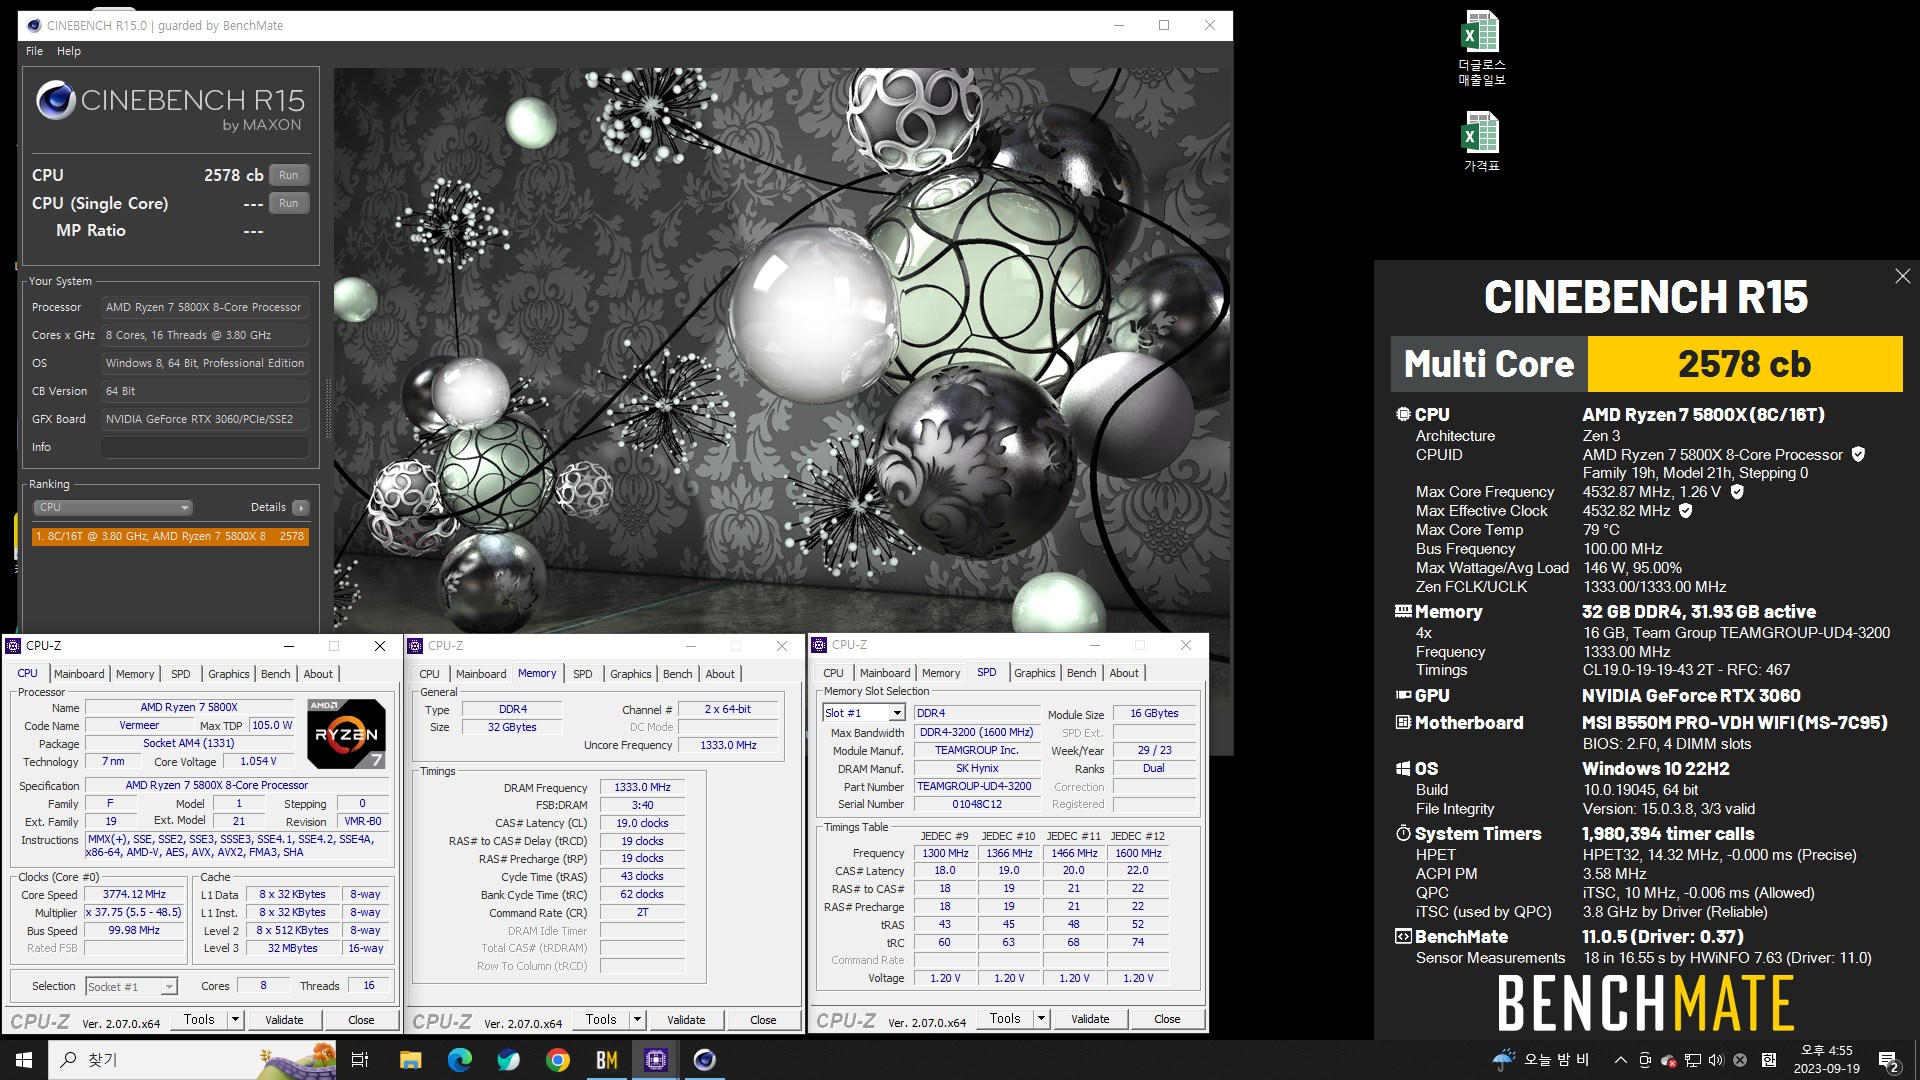
Task: Open Tools dropdown arrow in SPD CPU-Z window
Action: pos(1041,1019)
